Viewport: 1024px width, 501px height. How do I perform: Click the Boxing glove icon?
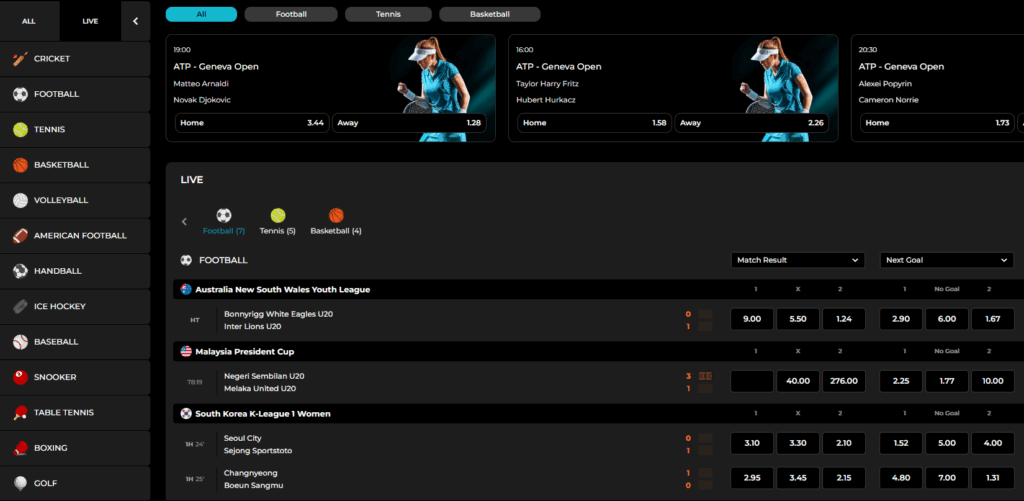[x=20, y=448]
